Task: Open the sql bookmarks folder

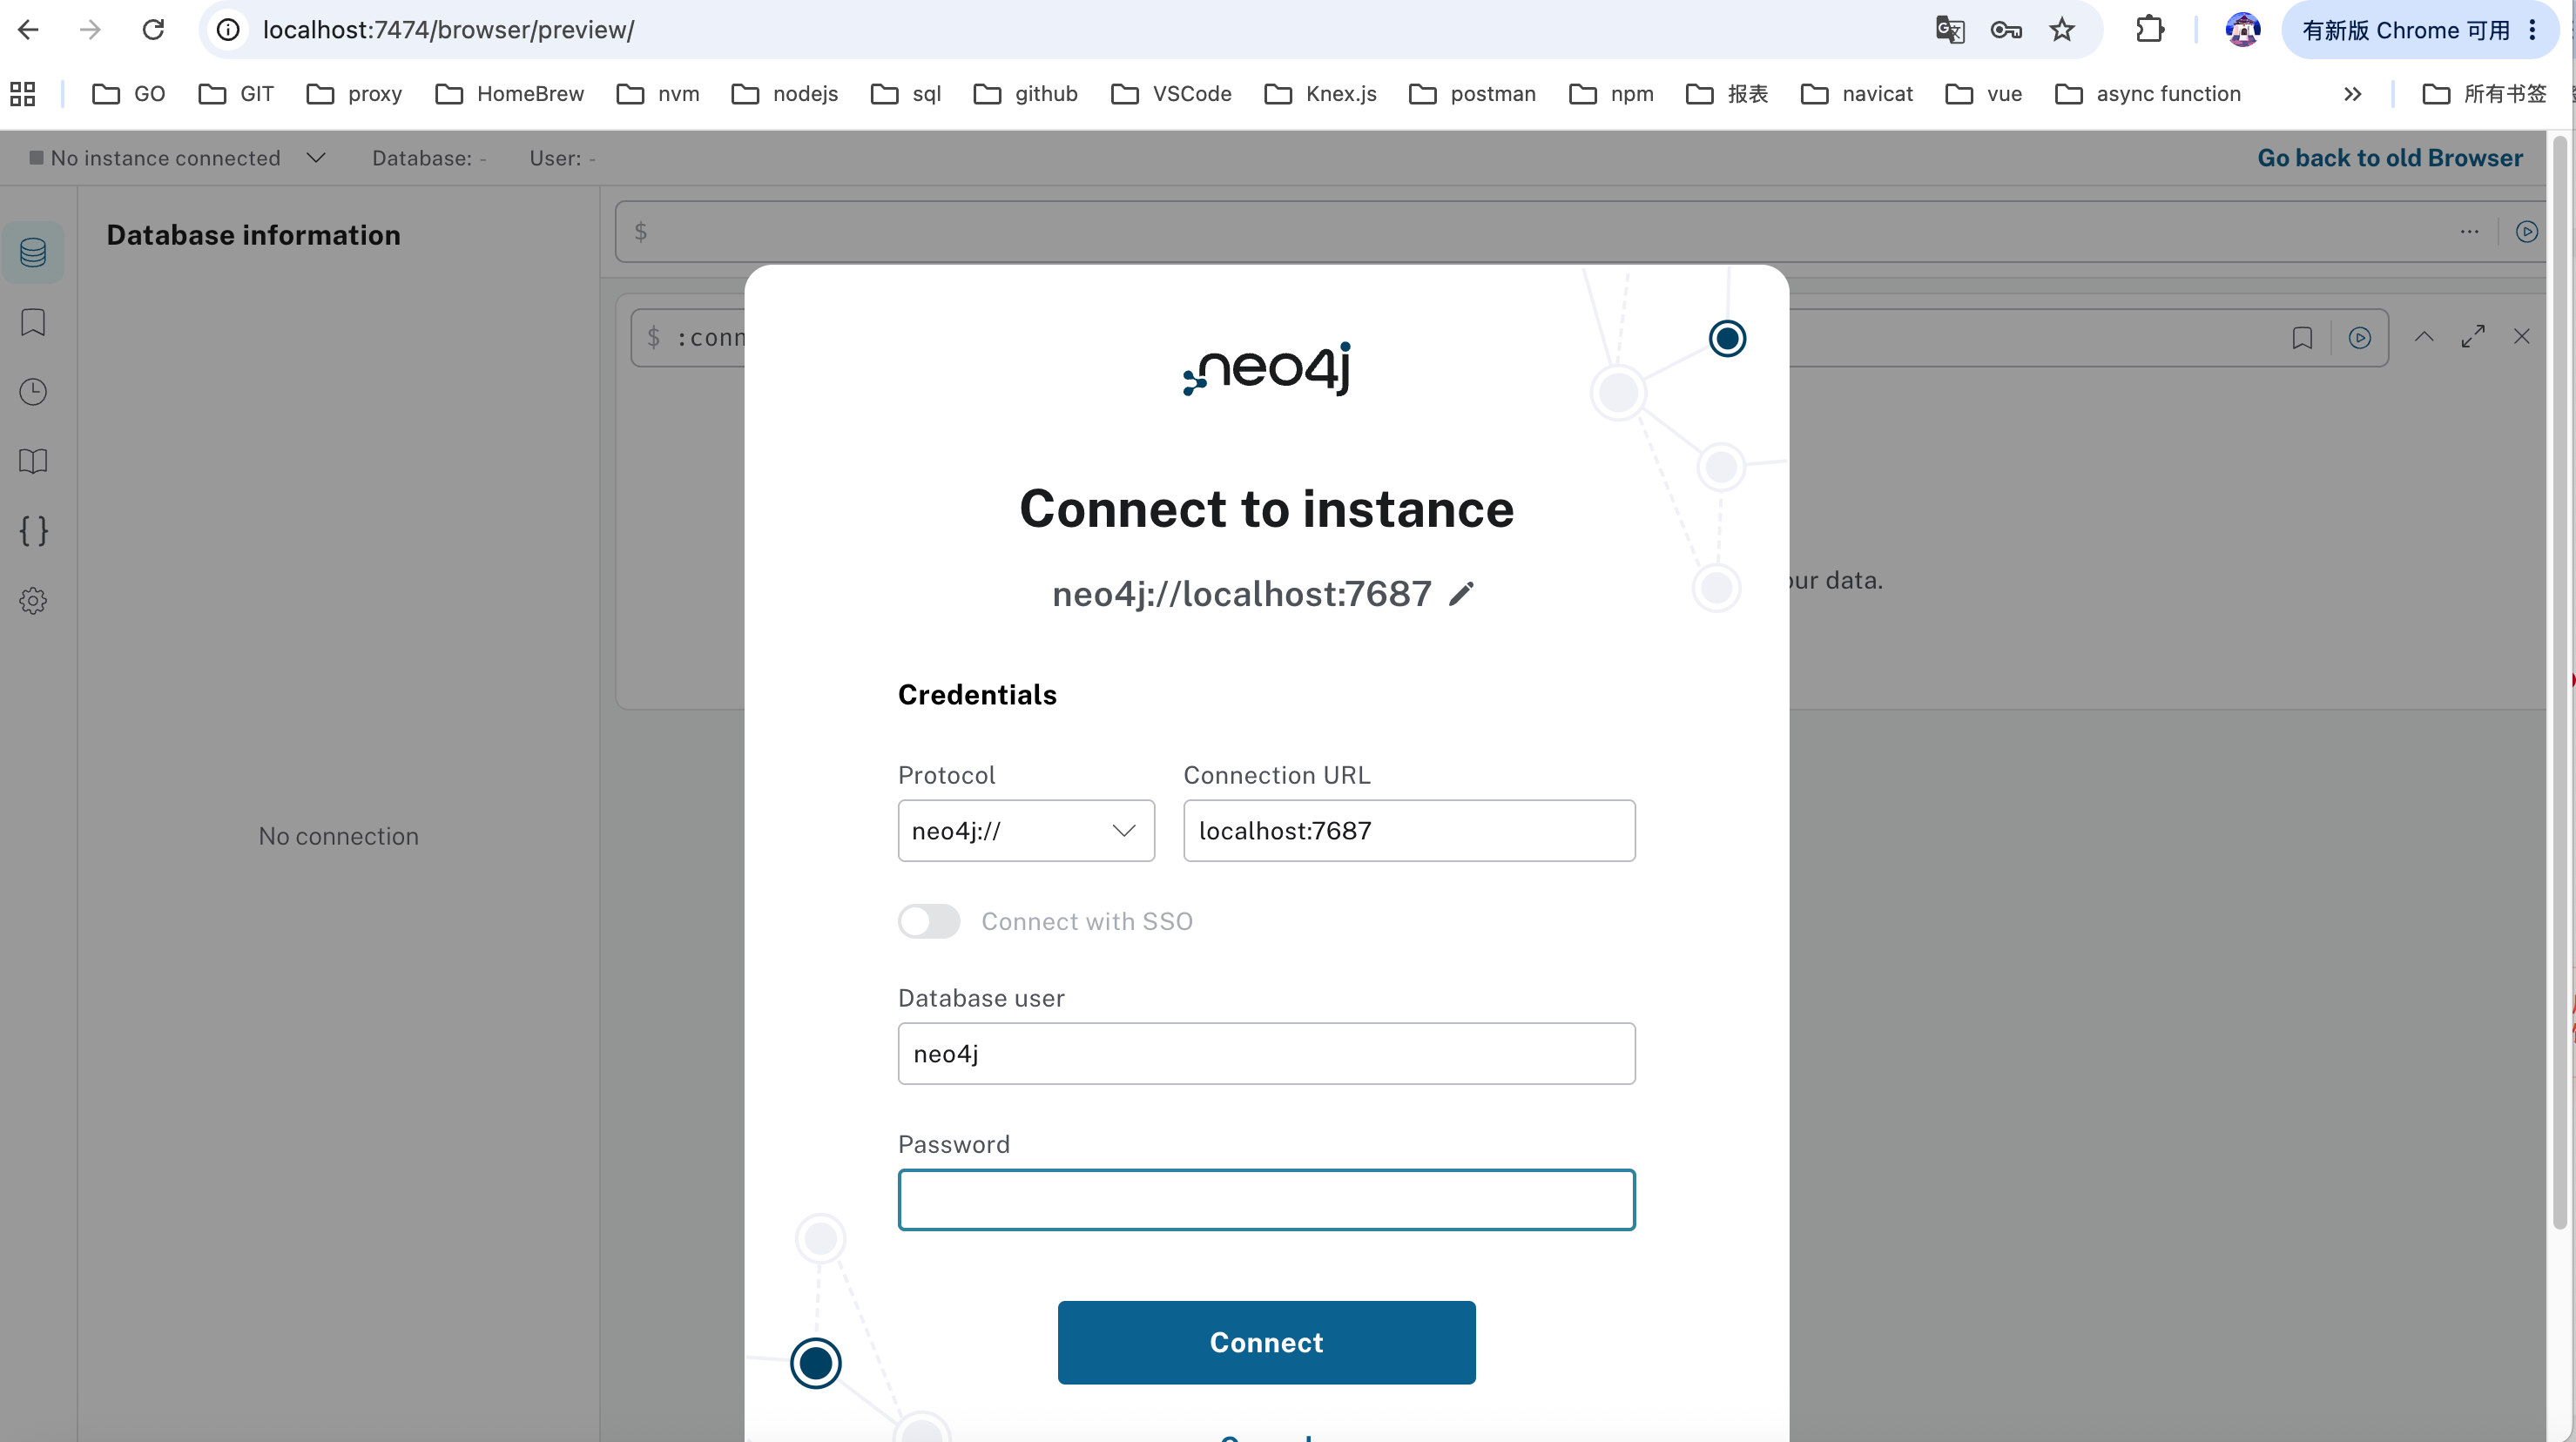Action: pos(906,94)
